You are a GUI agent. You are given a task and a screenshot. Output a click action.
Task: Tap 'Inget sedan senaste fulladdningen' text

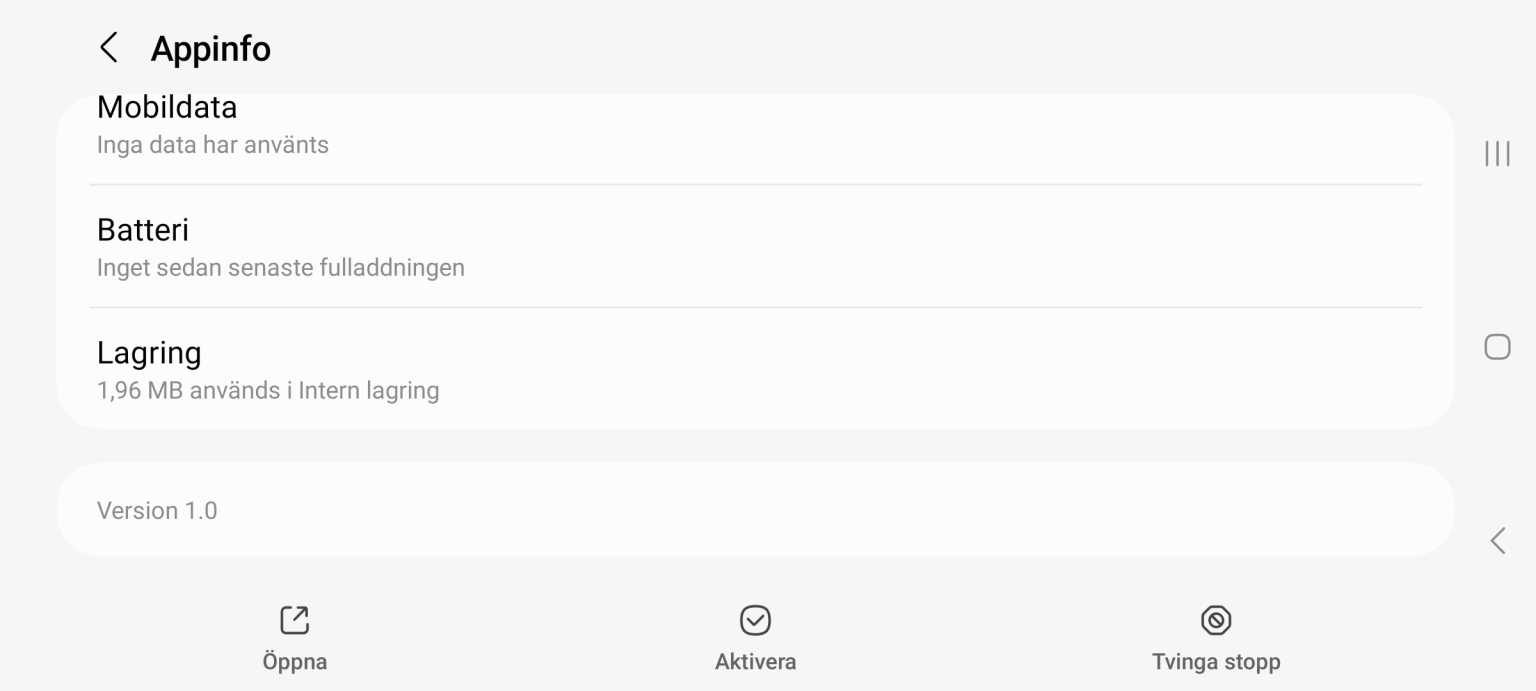pos(281,267)
